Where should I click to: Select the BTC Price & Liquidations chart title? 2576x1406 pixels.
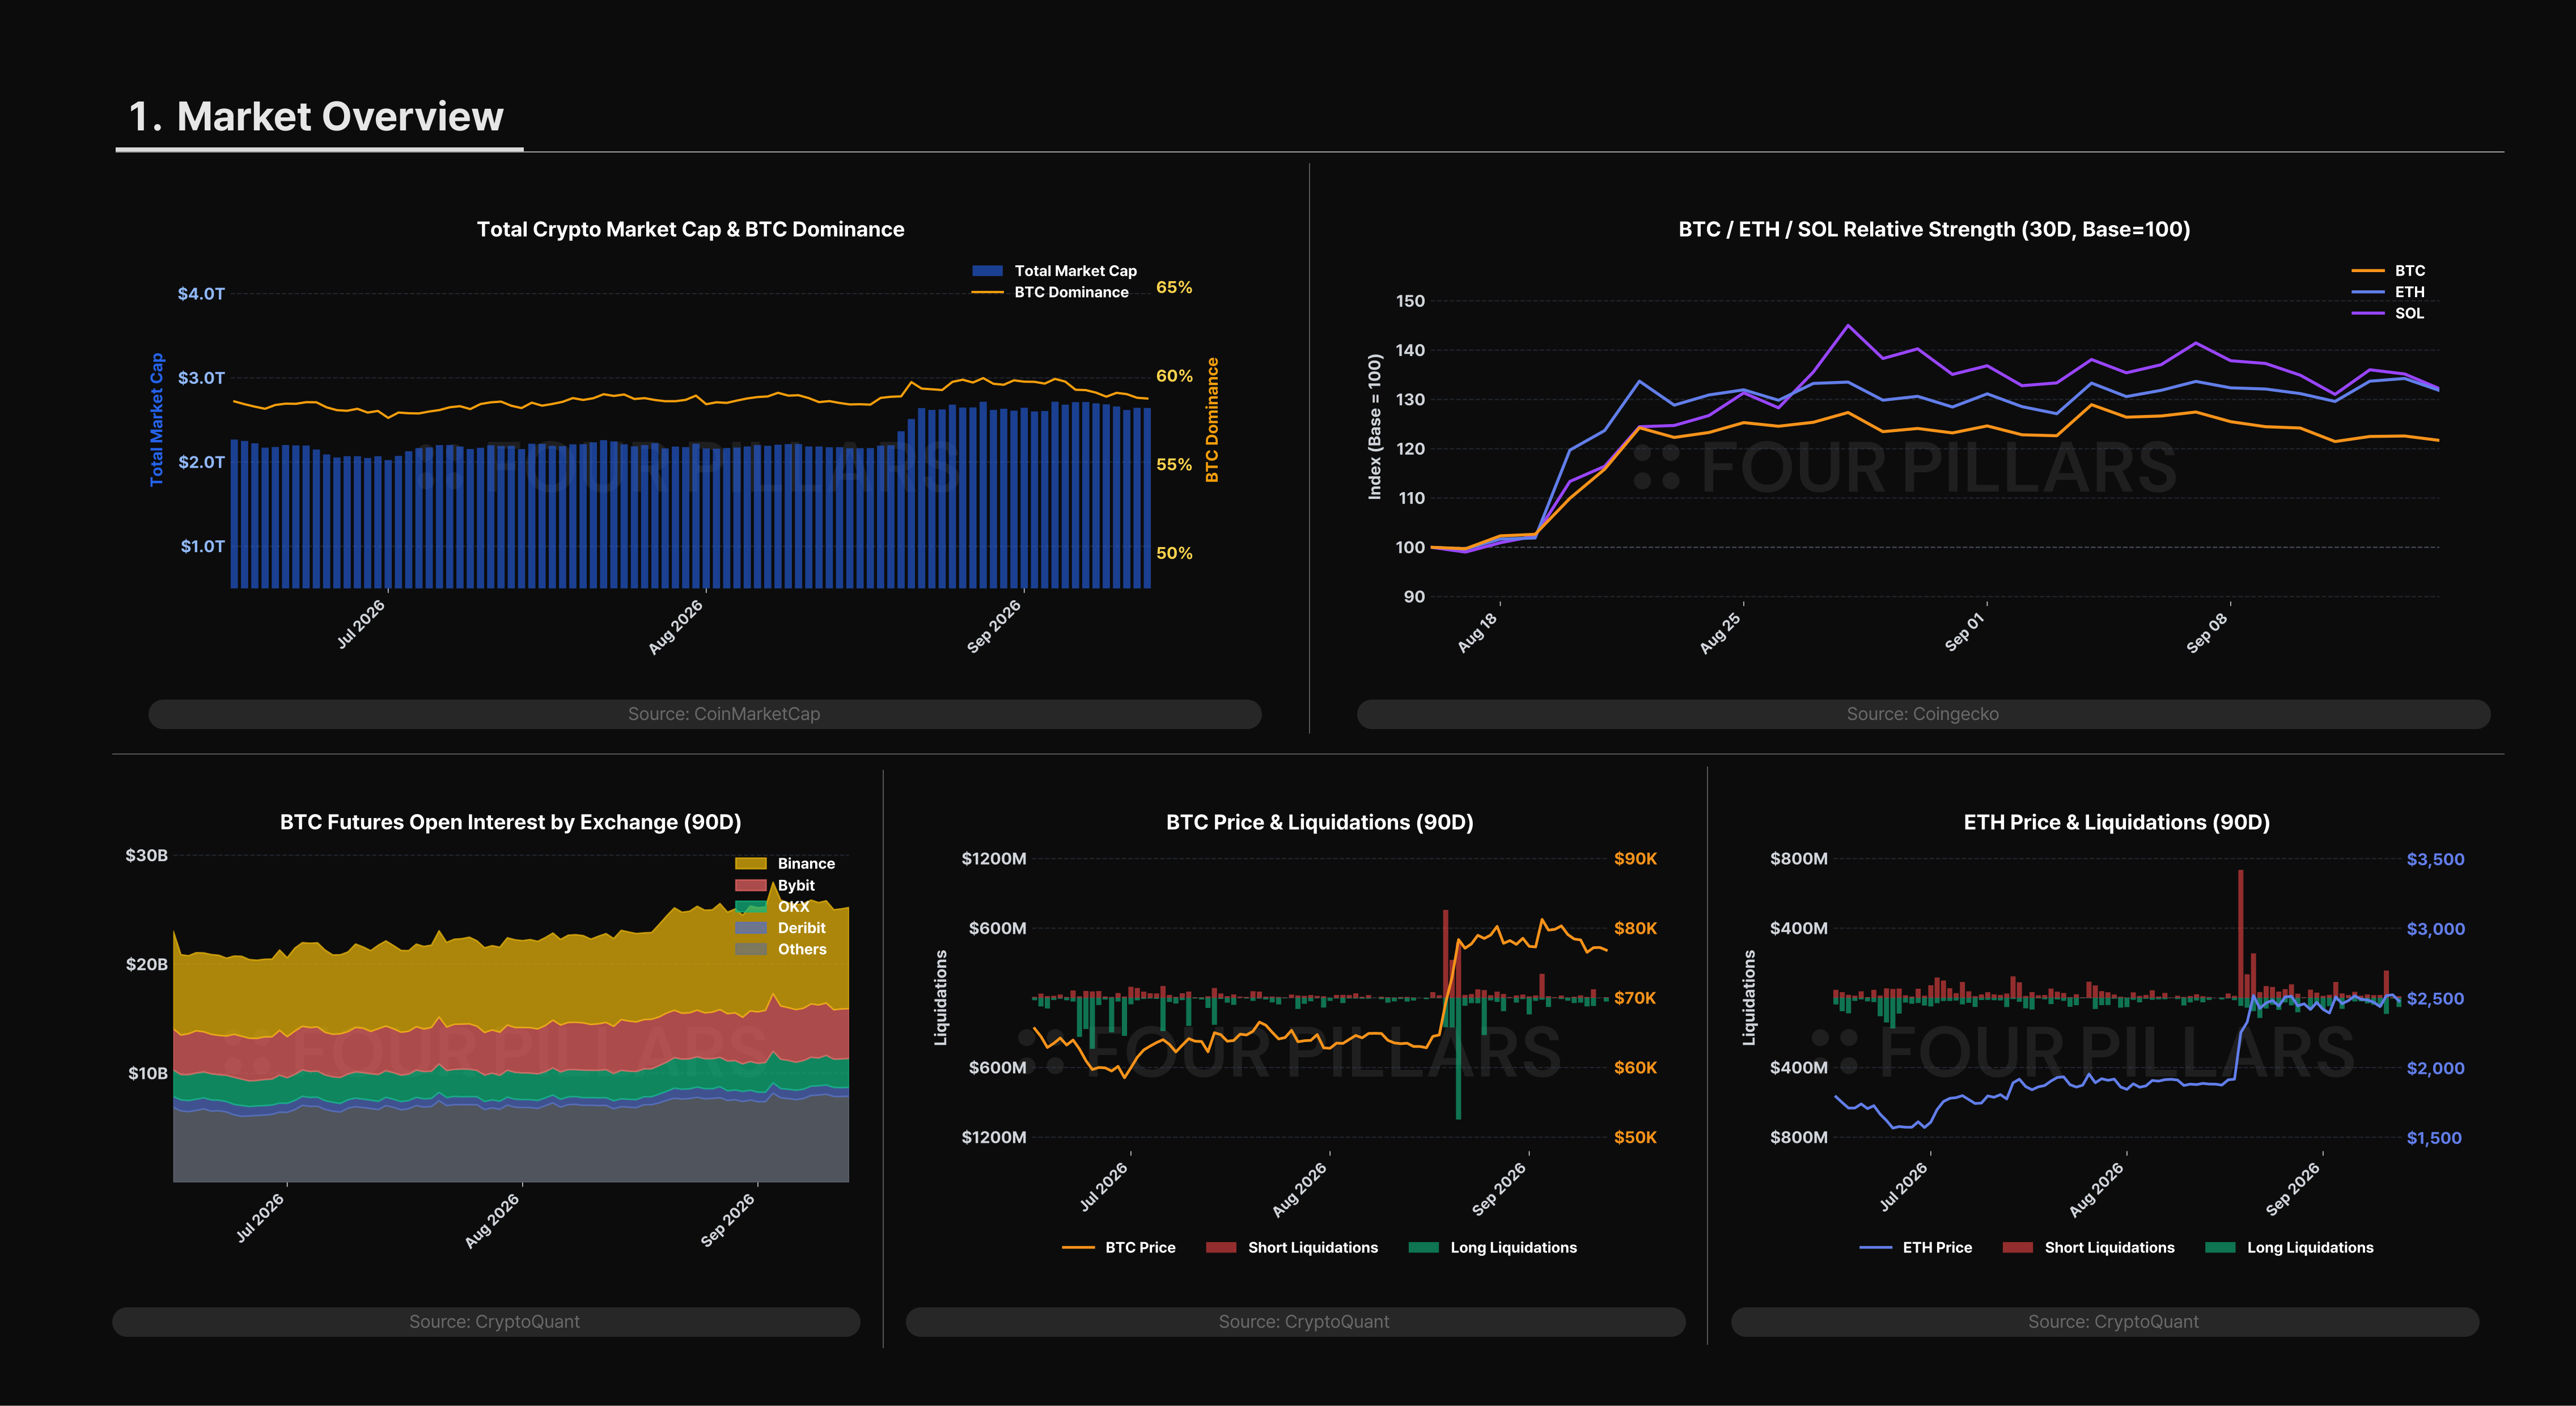click(1319, 822)
